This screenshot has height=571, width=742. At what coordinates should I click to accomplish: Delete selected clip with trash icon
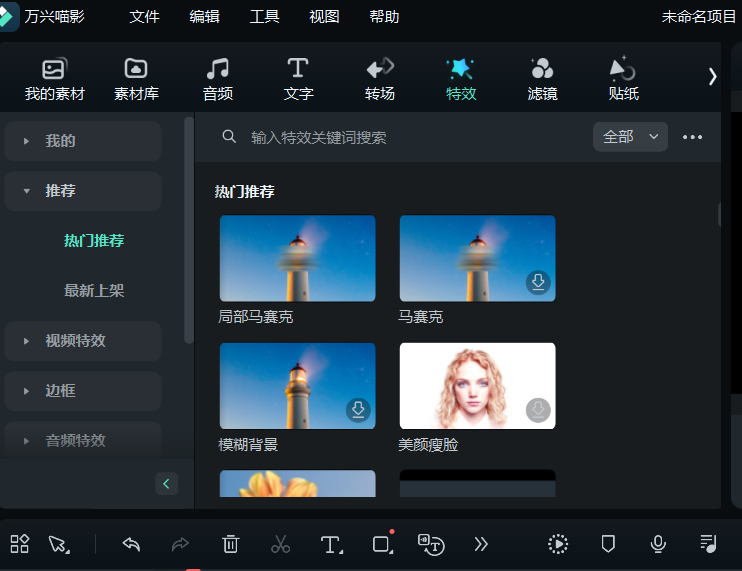(230, 544)
